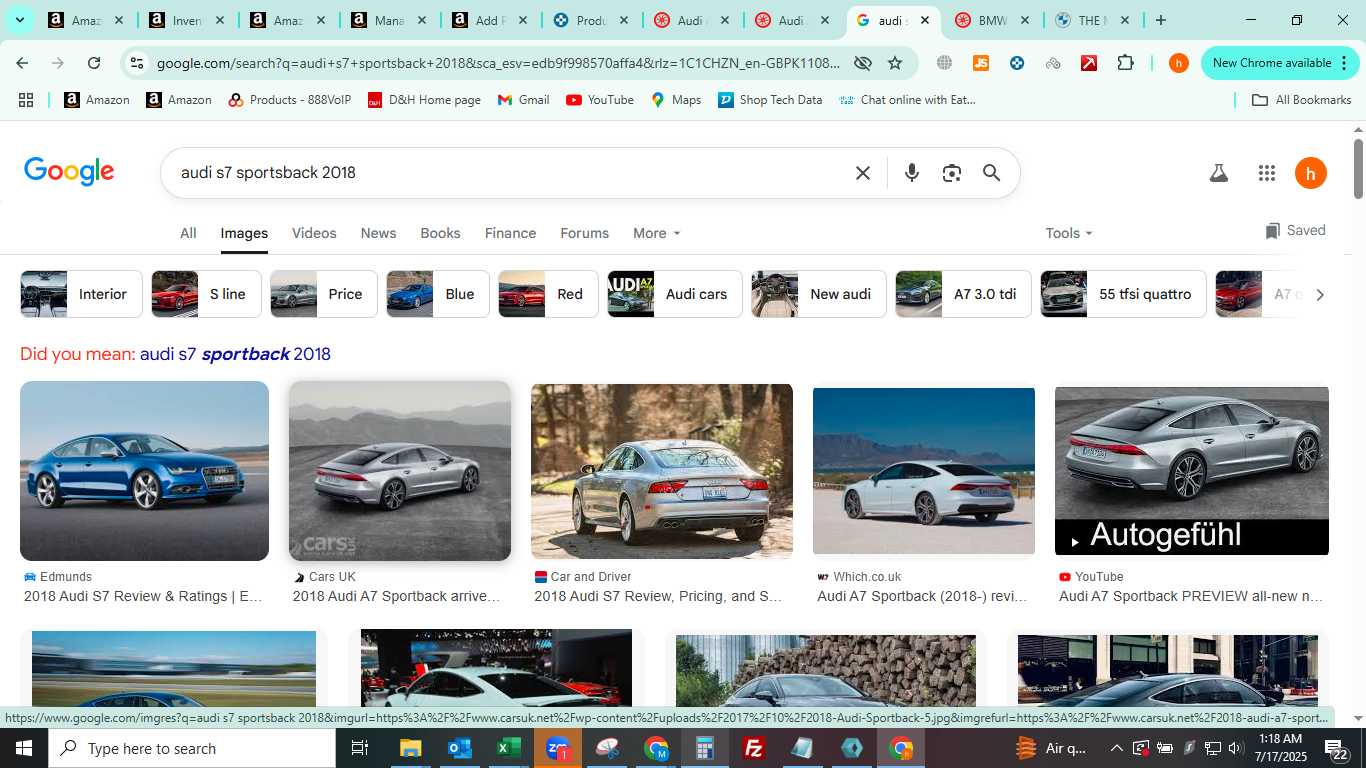
Task: Switch to the News results tab
Action: (378, 233)
